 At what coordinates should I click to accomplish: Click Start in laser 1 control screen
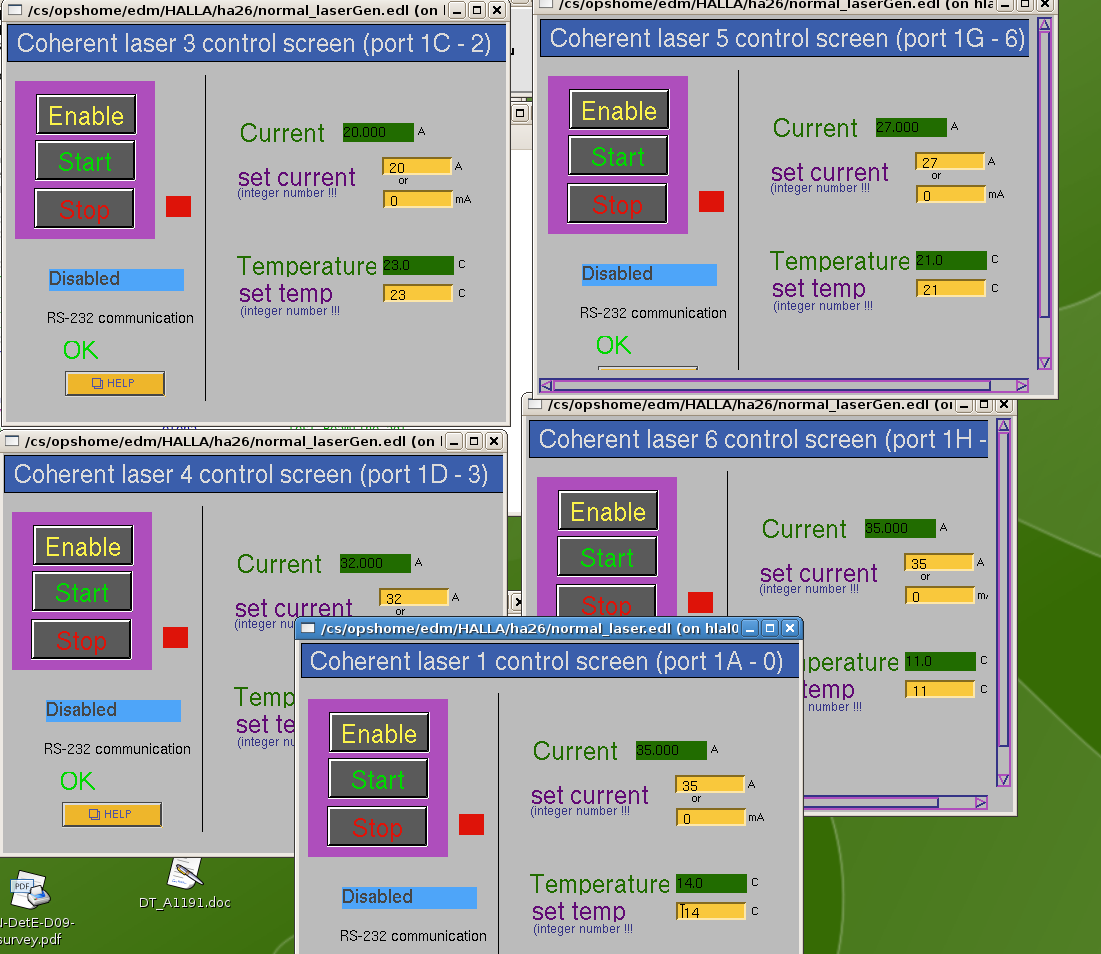tap(378, 779)
